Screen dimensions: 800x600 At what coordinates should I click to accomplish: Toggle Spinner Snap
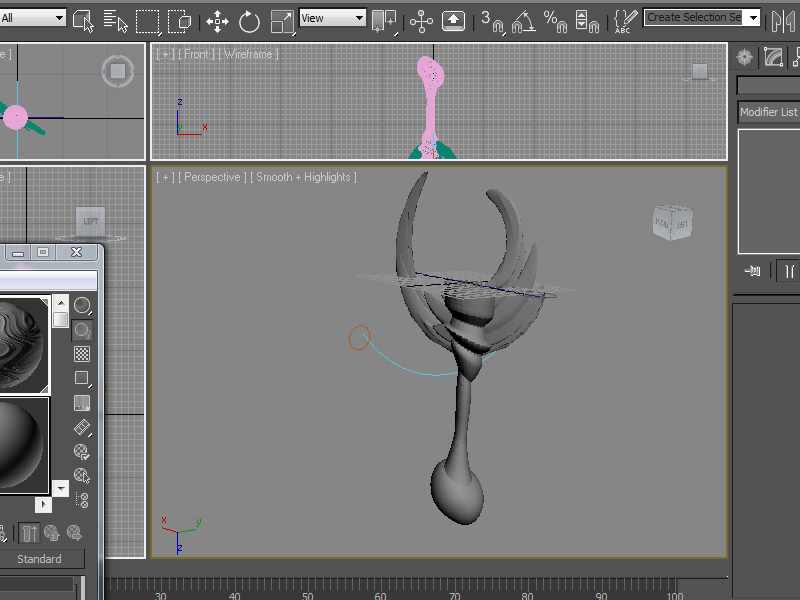click(x=587, y=21)
